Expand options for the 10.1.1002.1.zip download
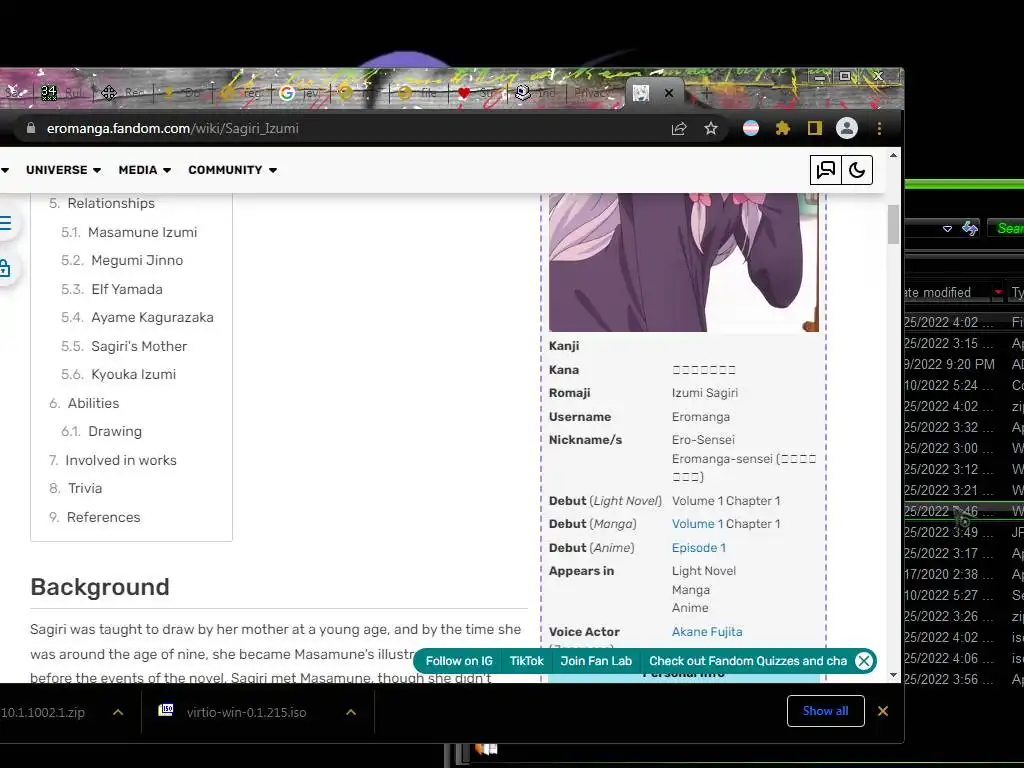Image resolution: width=1024 pixels, height=768 pixels. (118, 712)
